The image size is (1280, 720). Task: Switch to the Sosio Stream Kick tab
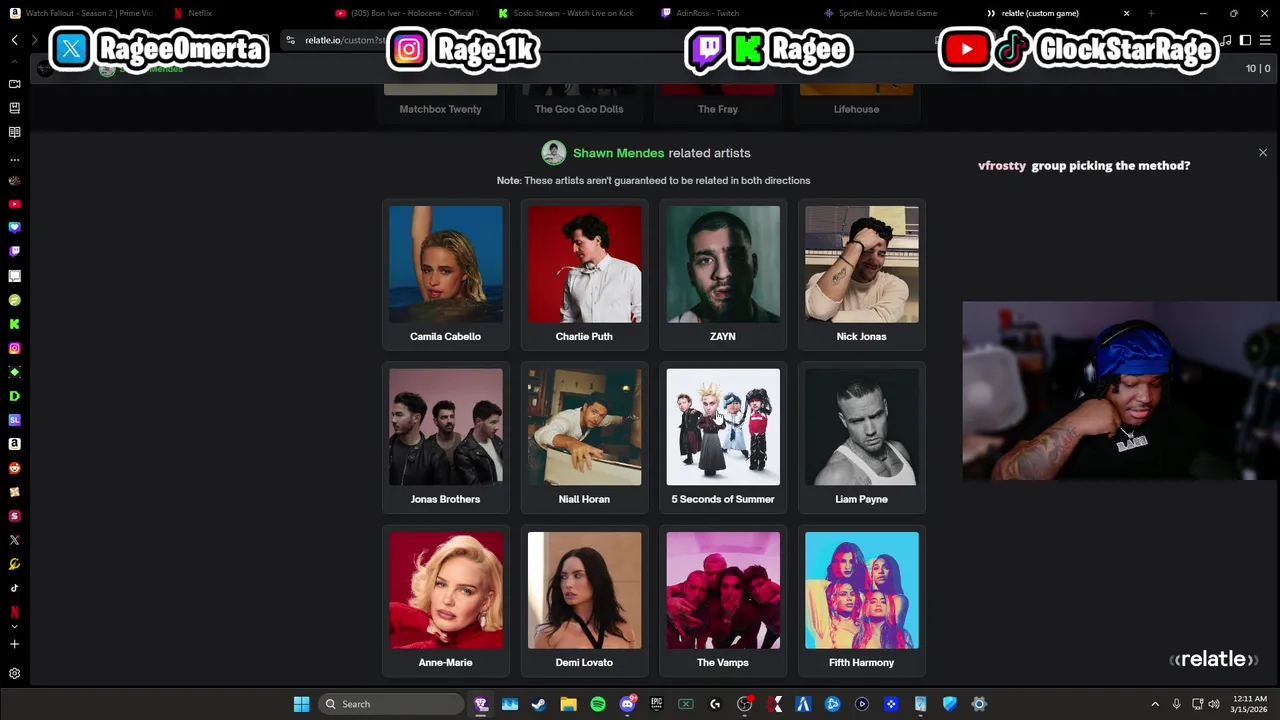coord(571,13)
